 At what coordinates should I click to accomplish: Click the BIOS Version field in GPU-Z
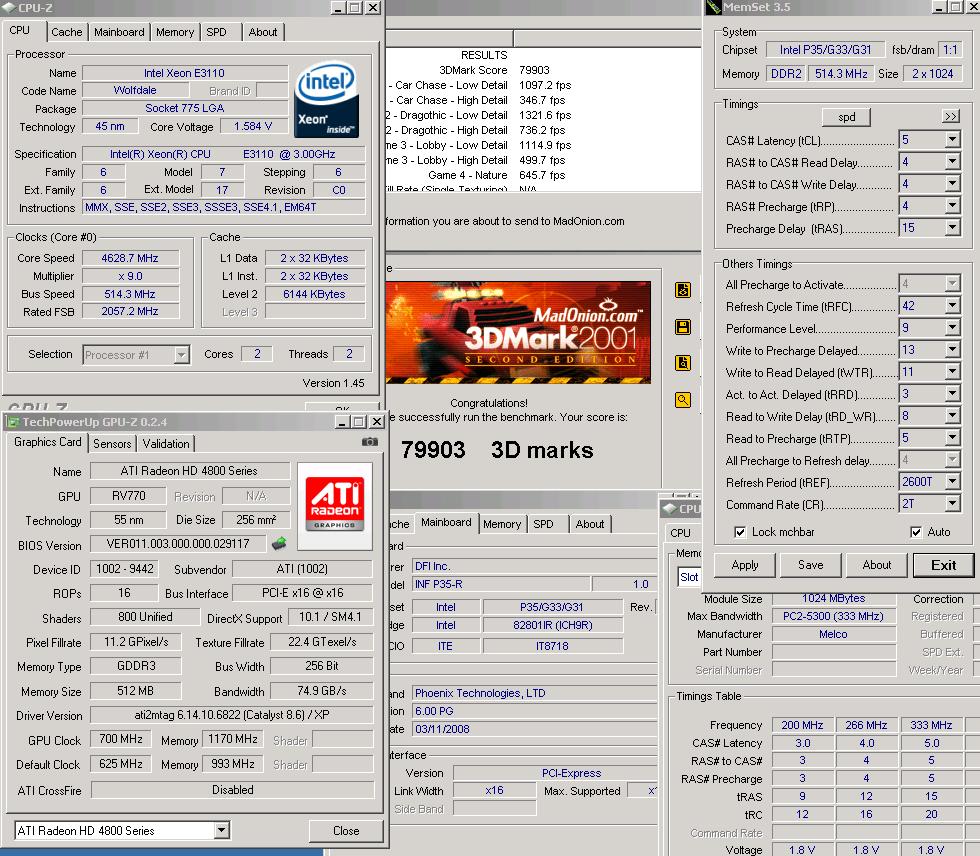click(x=178, y=544)
